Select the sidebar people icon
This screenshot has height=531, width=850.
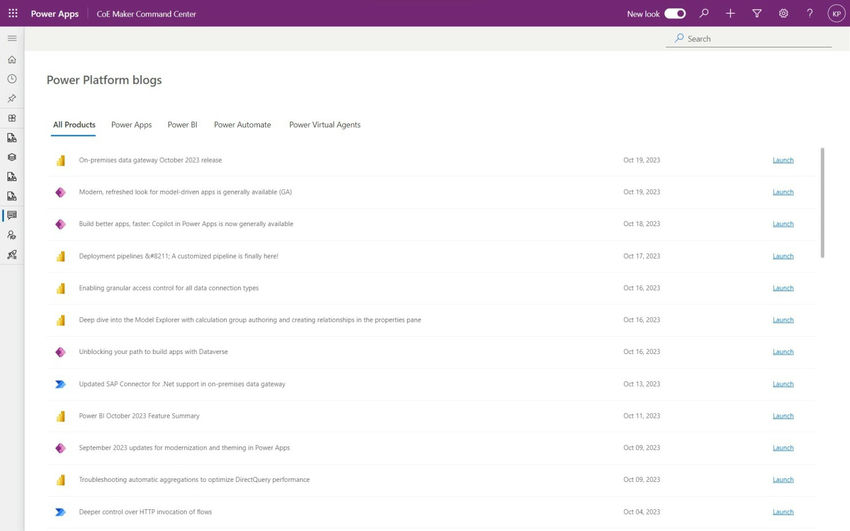click(x=12, y=235)
